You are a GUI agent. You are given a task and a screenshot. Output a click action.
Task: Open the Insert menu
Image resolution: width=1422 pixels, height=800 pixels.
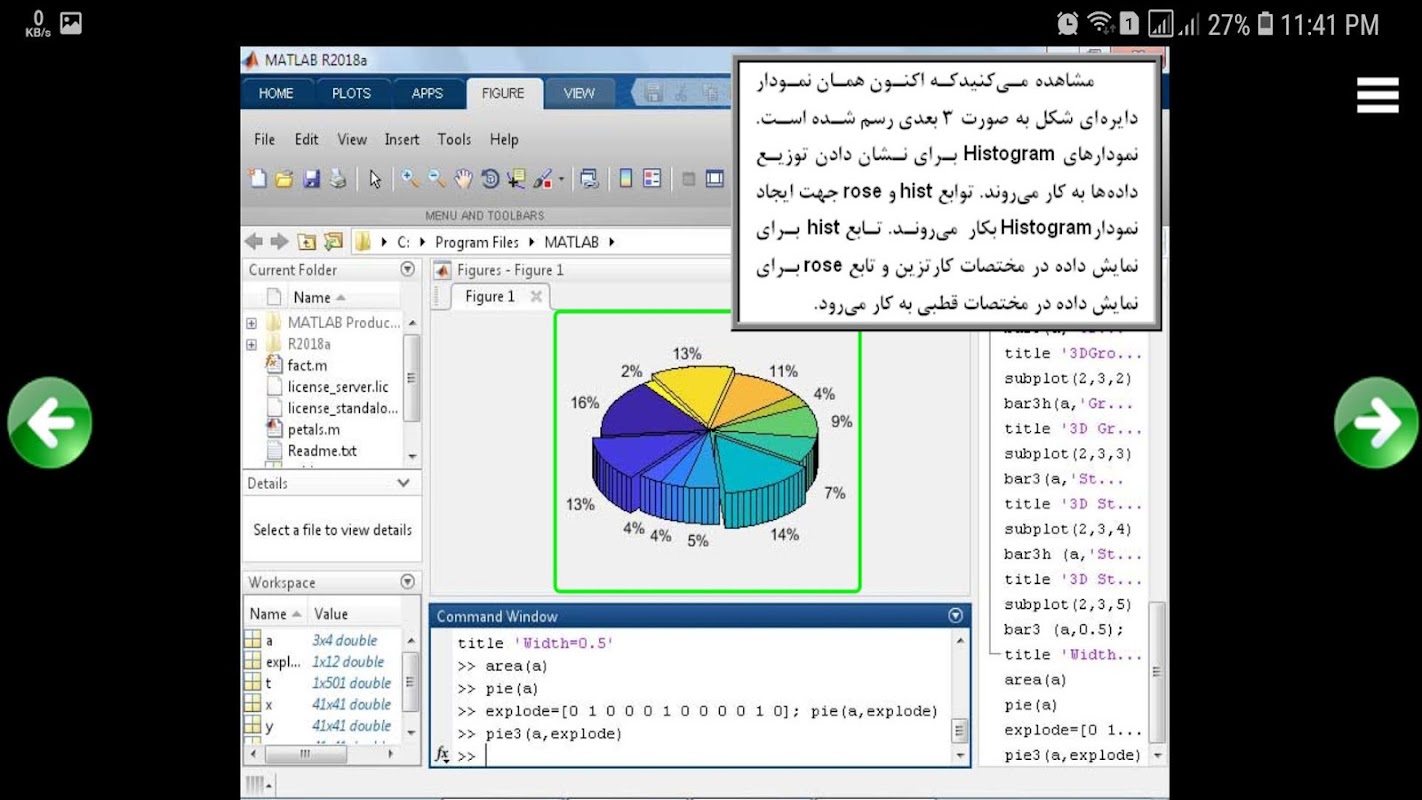pyautogui.click(x=402, y=139)
